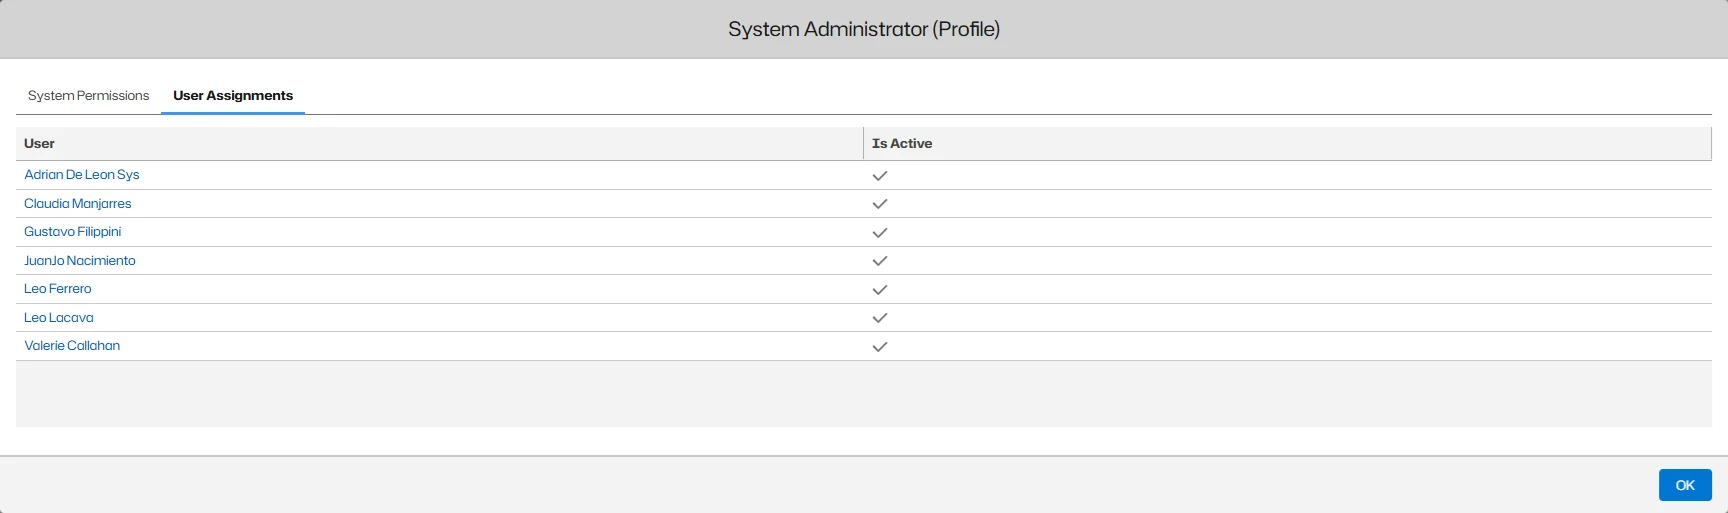Open Claudia Manjarres user link

click(78, 204)
